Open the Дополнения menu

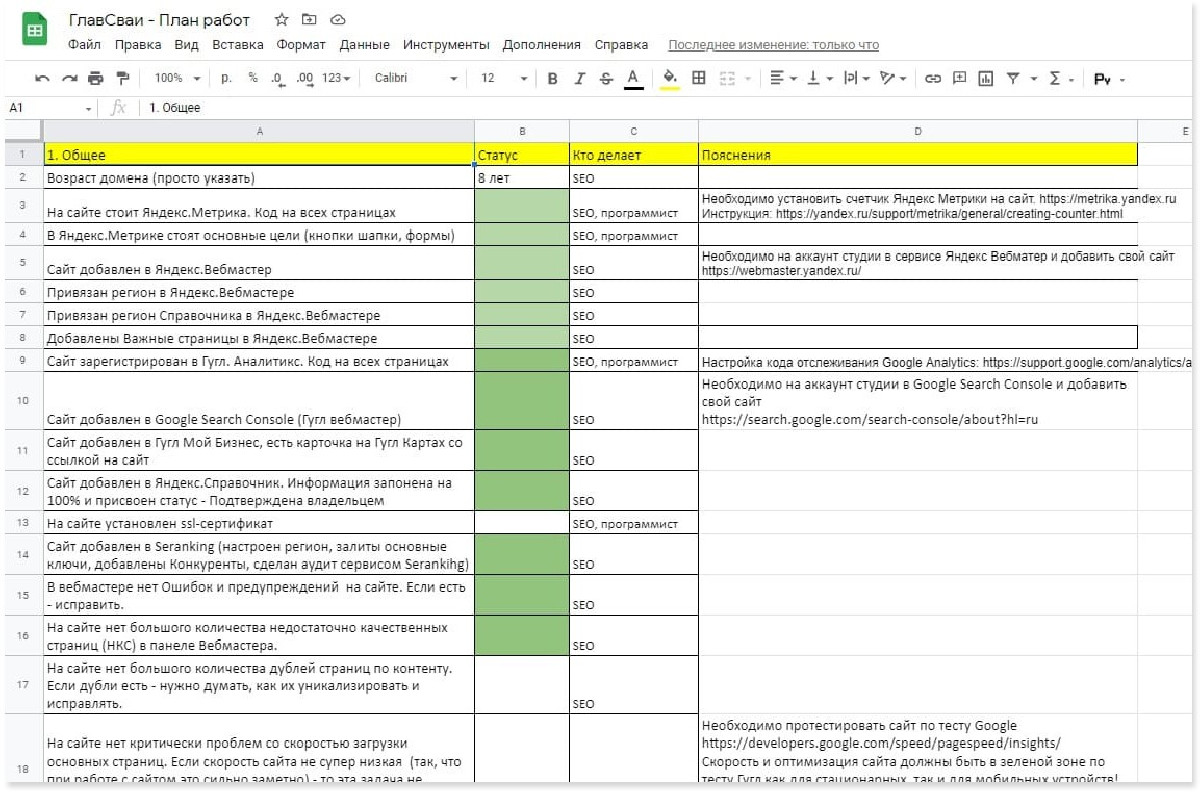[x=542, y=45]
